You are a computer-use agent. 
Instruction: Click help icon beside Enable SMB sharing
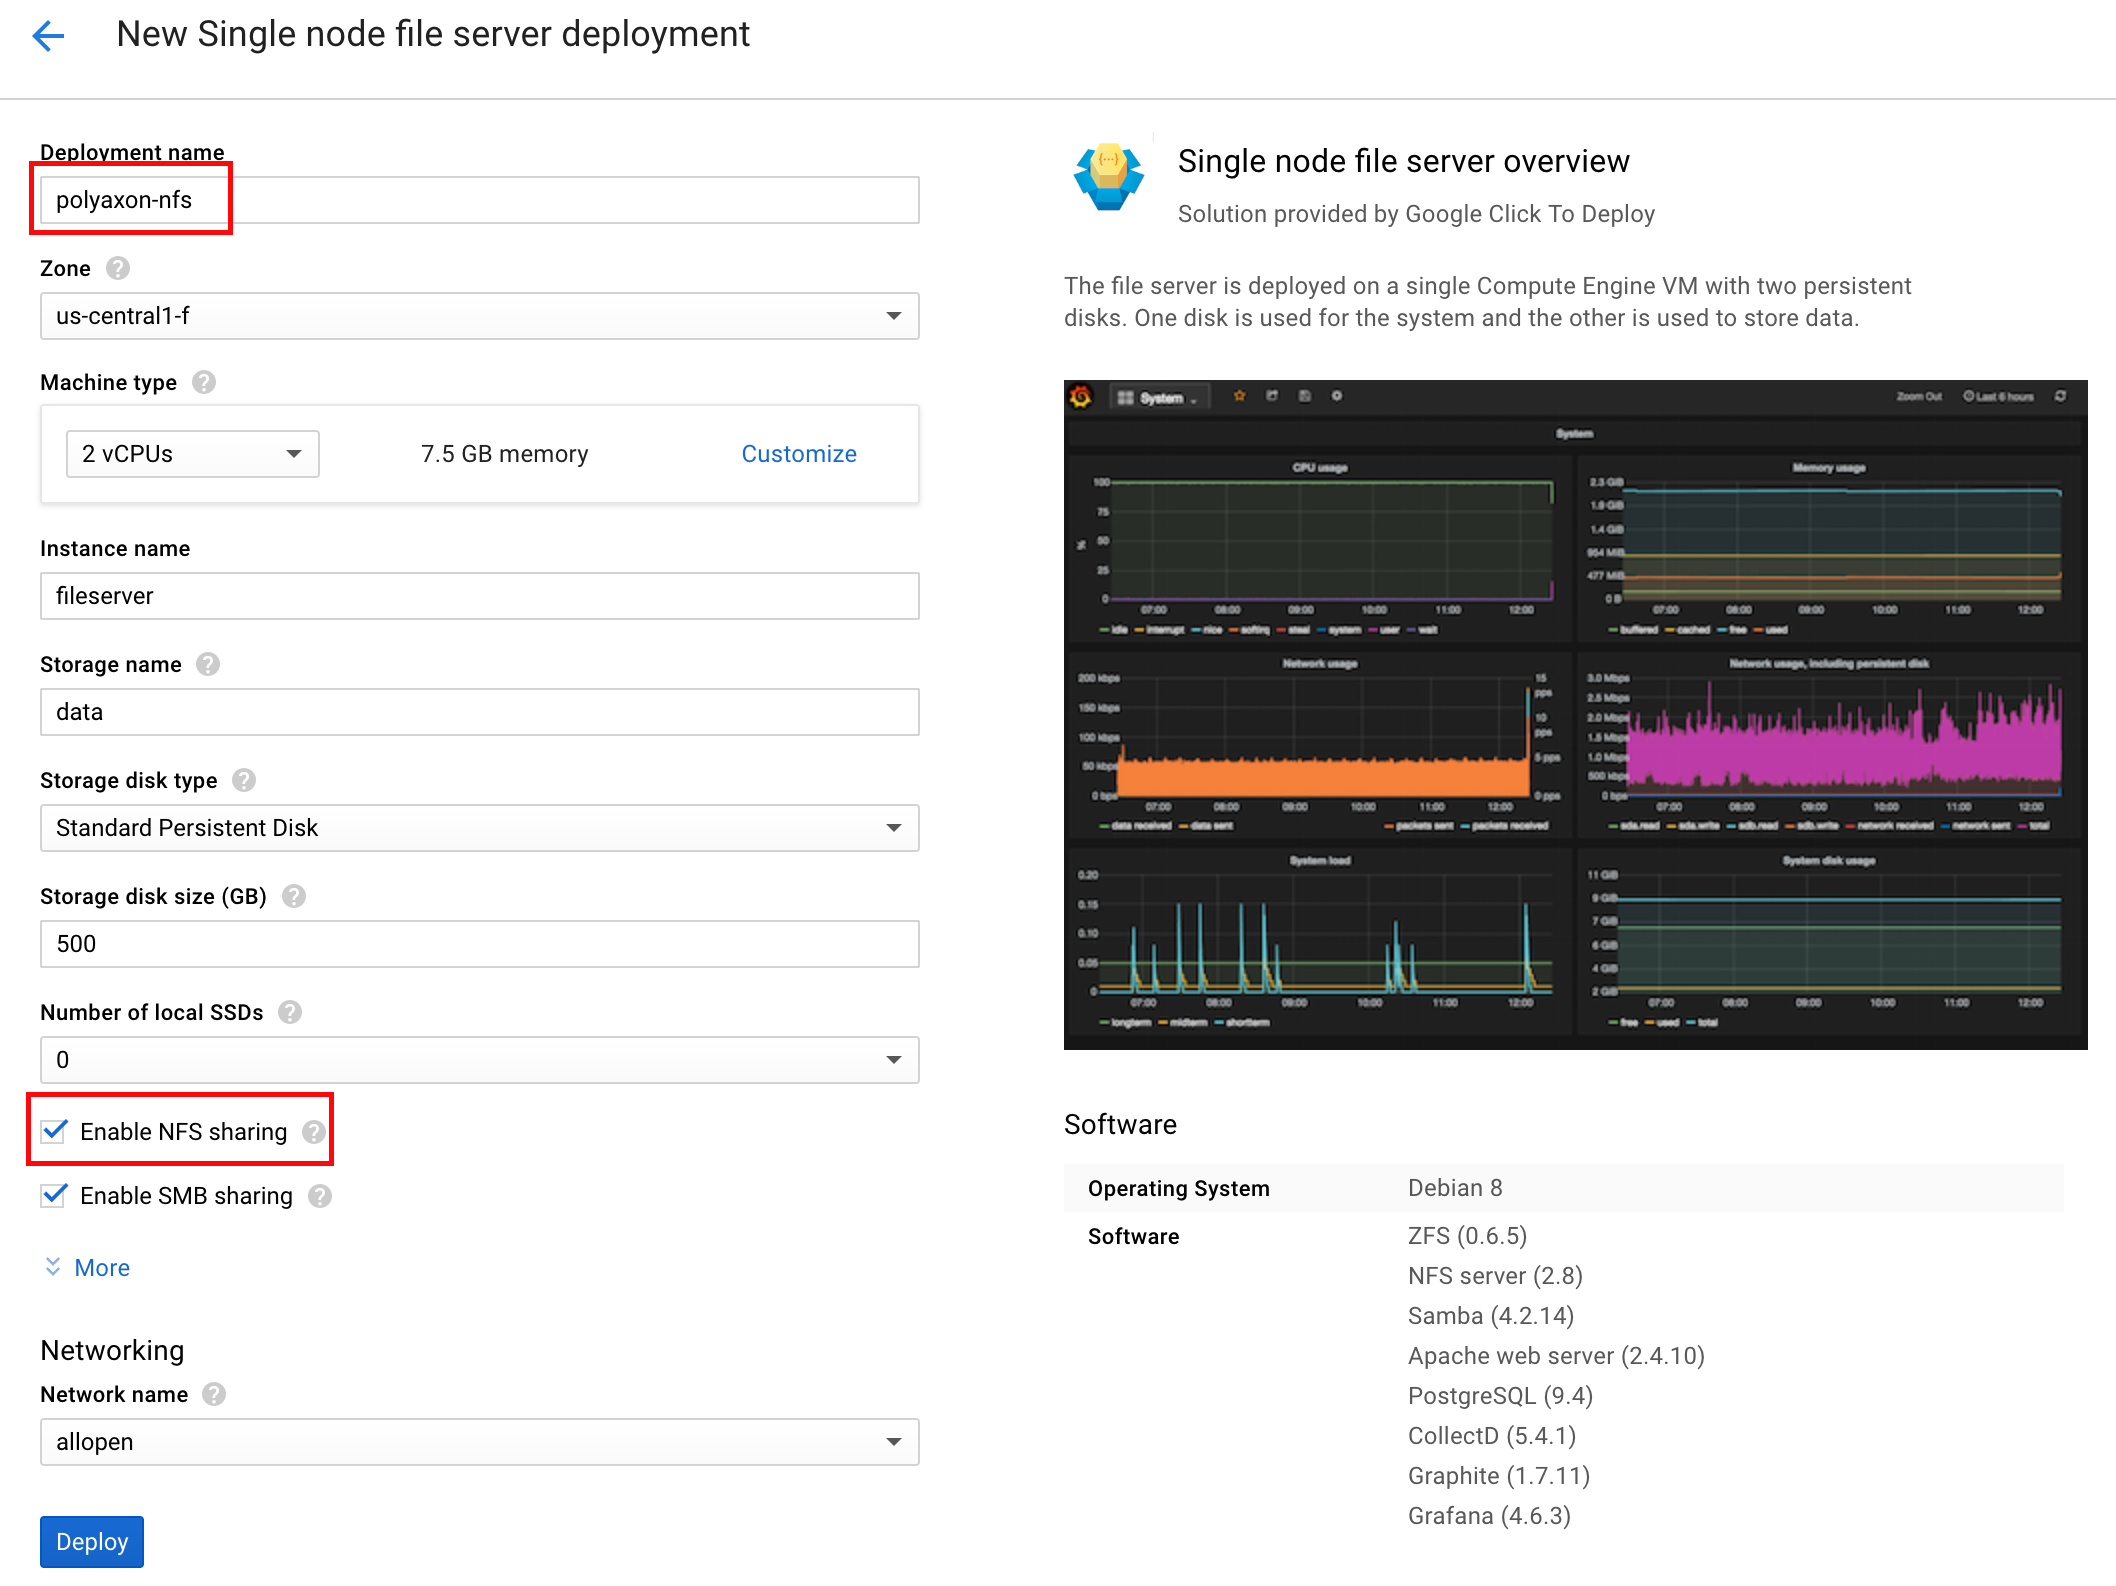pos(320,1196)
